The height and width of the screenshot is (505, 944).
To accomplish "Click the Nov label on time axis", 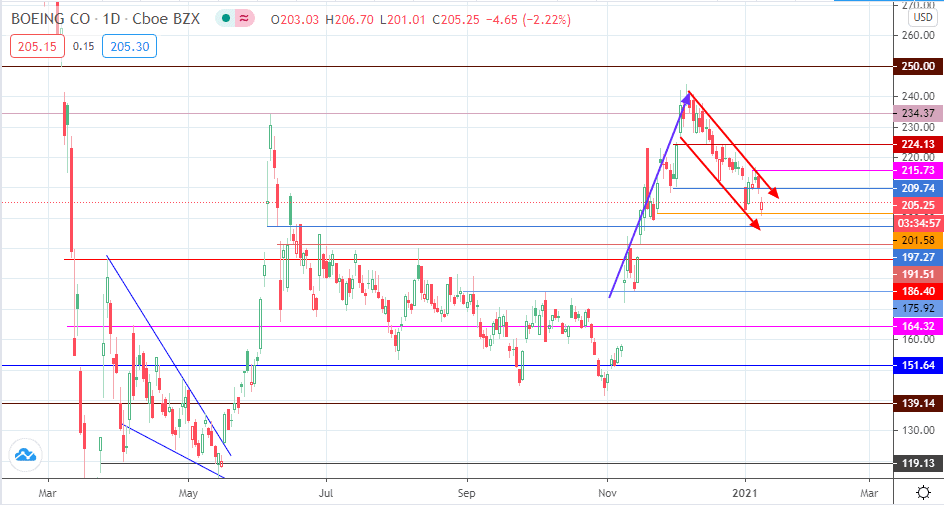I will pyautogui.click(x=607, y=494).
